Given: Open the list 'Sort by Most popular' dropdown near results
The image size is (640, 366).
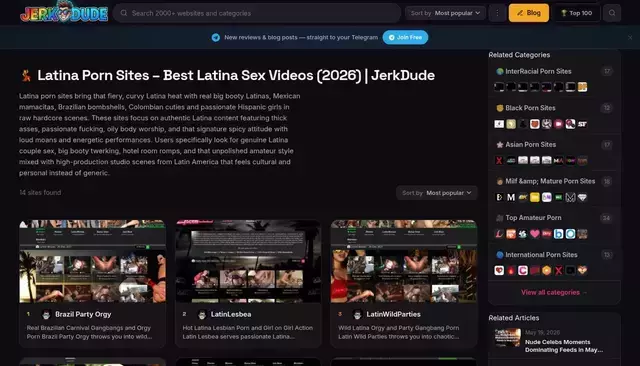Looking at the screenshot, I should (437, 193).
